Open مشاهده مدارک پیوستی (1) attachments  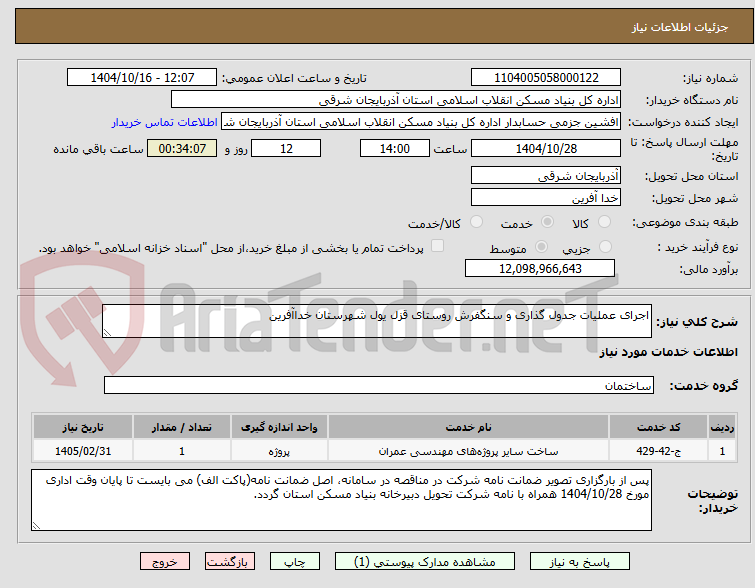pos(425,562)
